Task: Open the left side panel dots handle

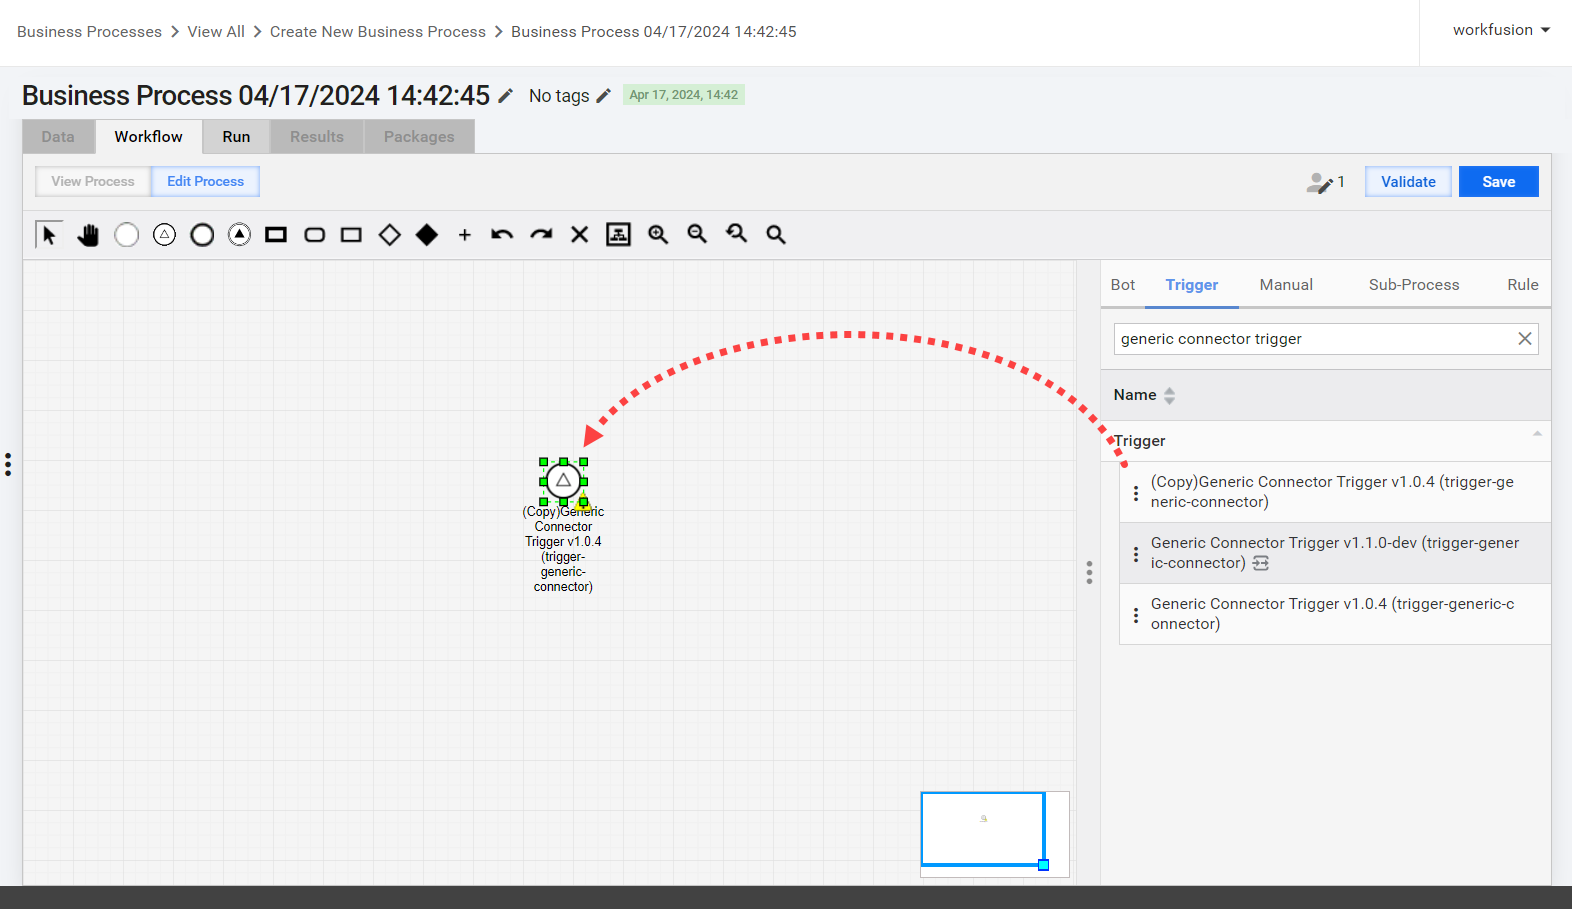Action: 8,464
